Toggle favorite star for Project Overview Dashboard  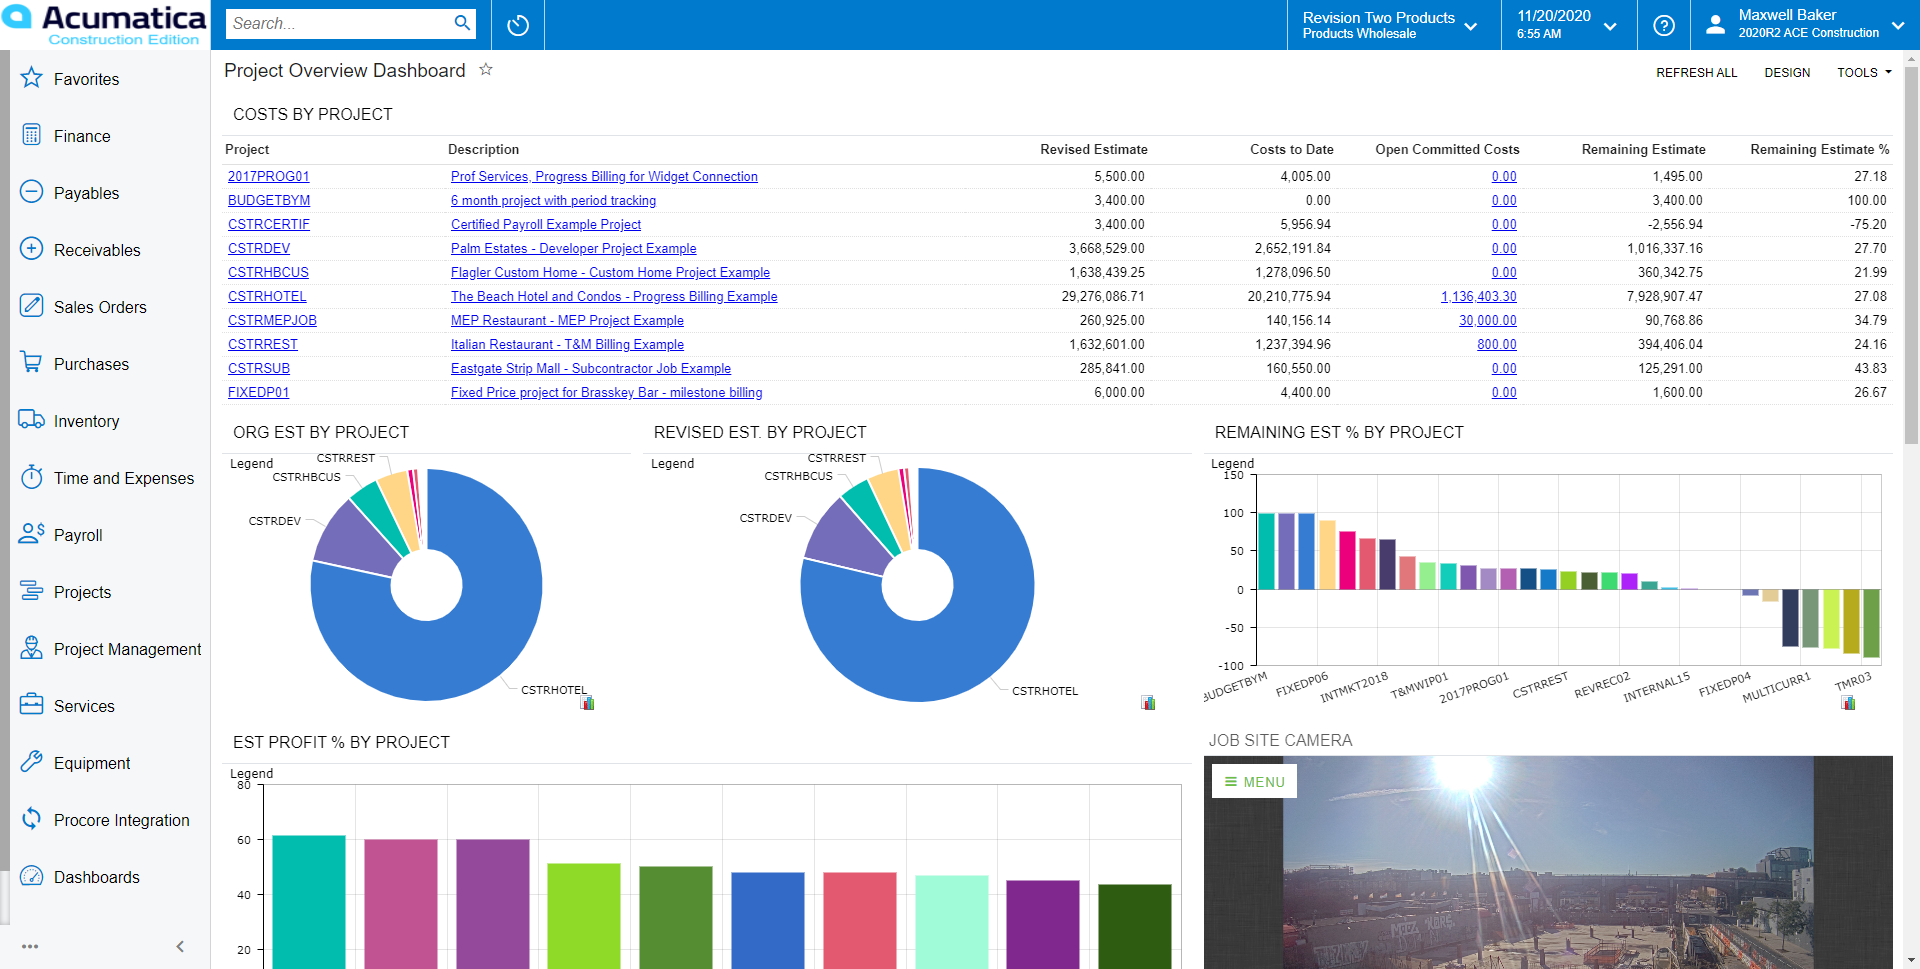pyautogui.click(x=486, y=70)
